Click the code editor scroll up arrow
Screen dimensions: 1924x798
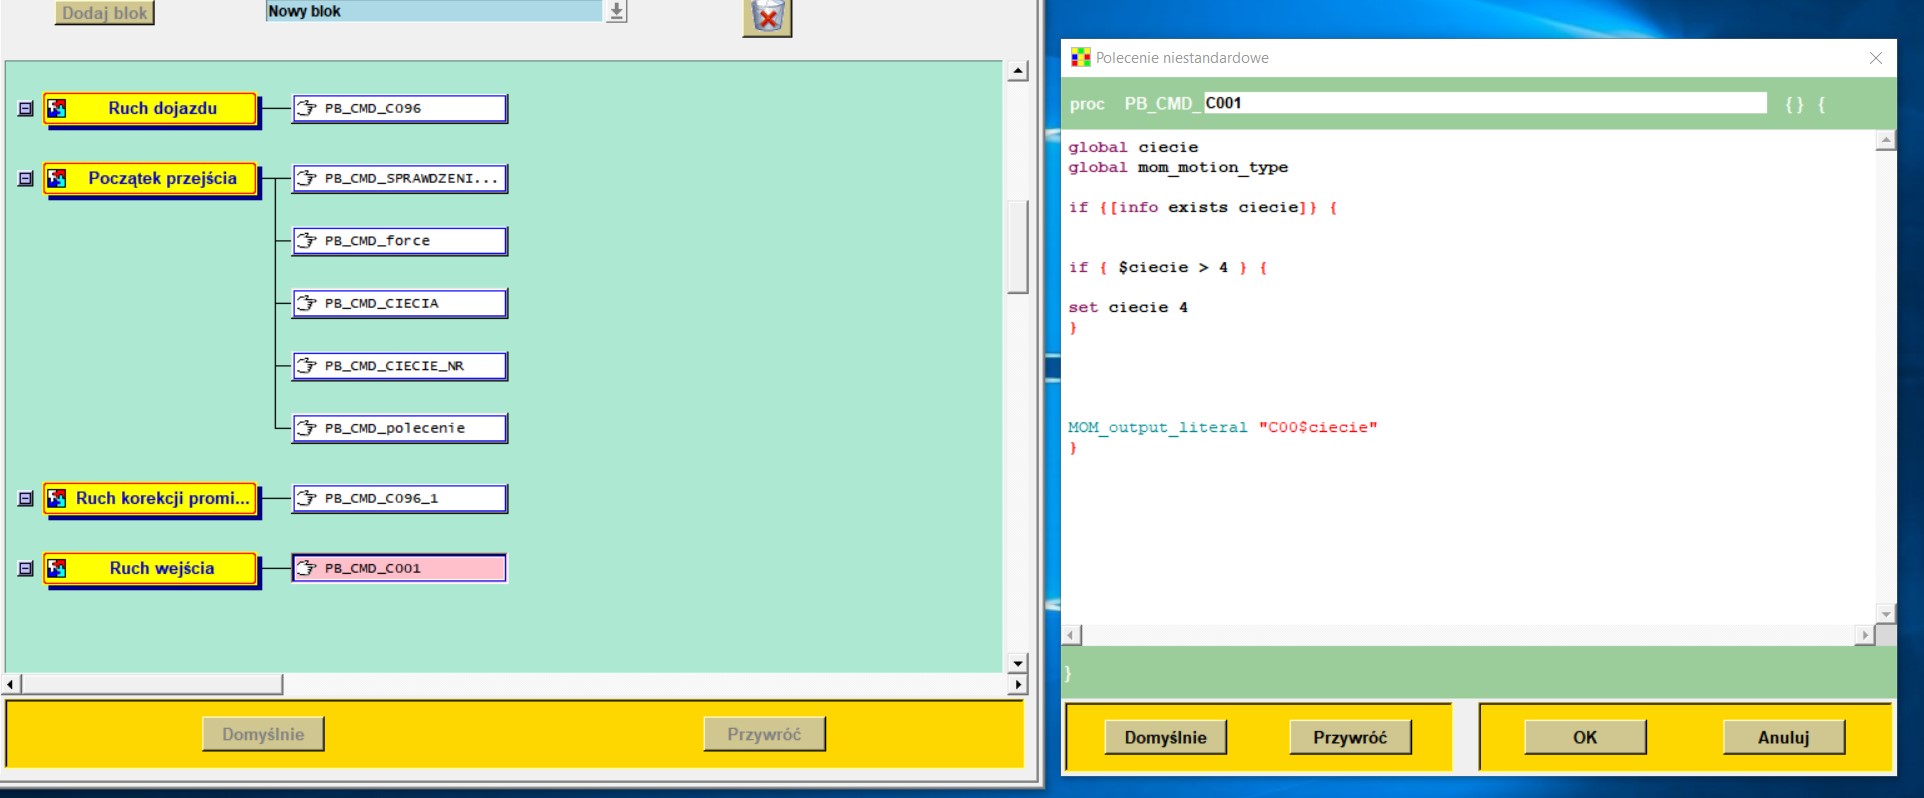tap(1886, 141)
